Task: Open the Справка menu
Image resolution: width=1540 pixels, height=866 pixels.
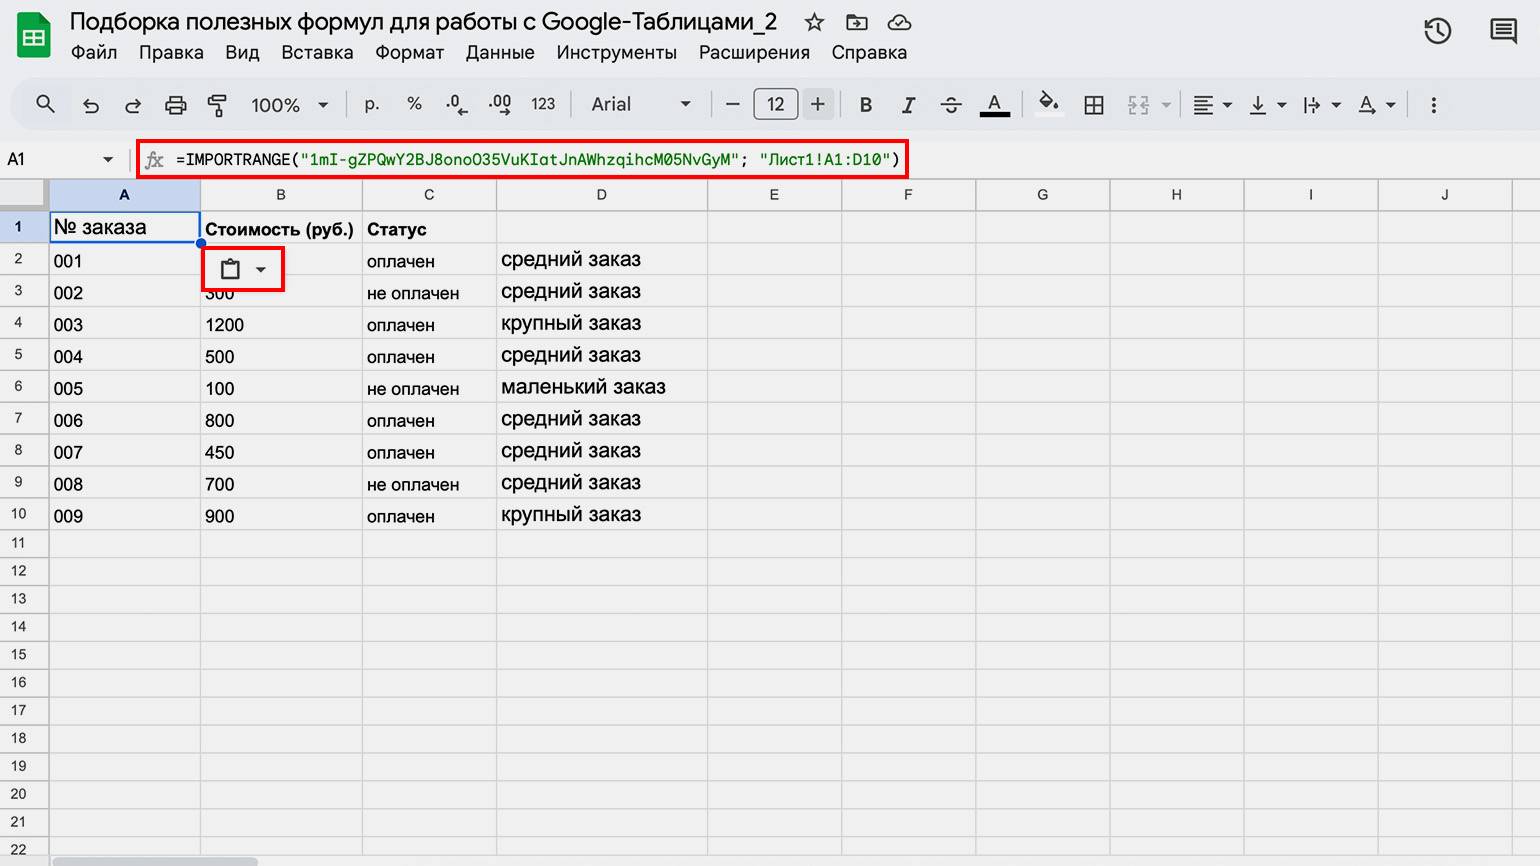Action: click(869, 52)
